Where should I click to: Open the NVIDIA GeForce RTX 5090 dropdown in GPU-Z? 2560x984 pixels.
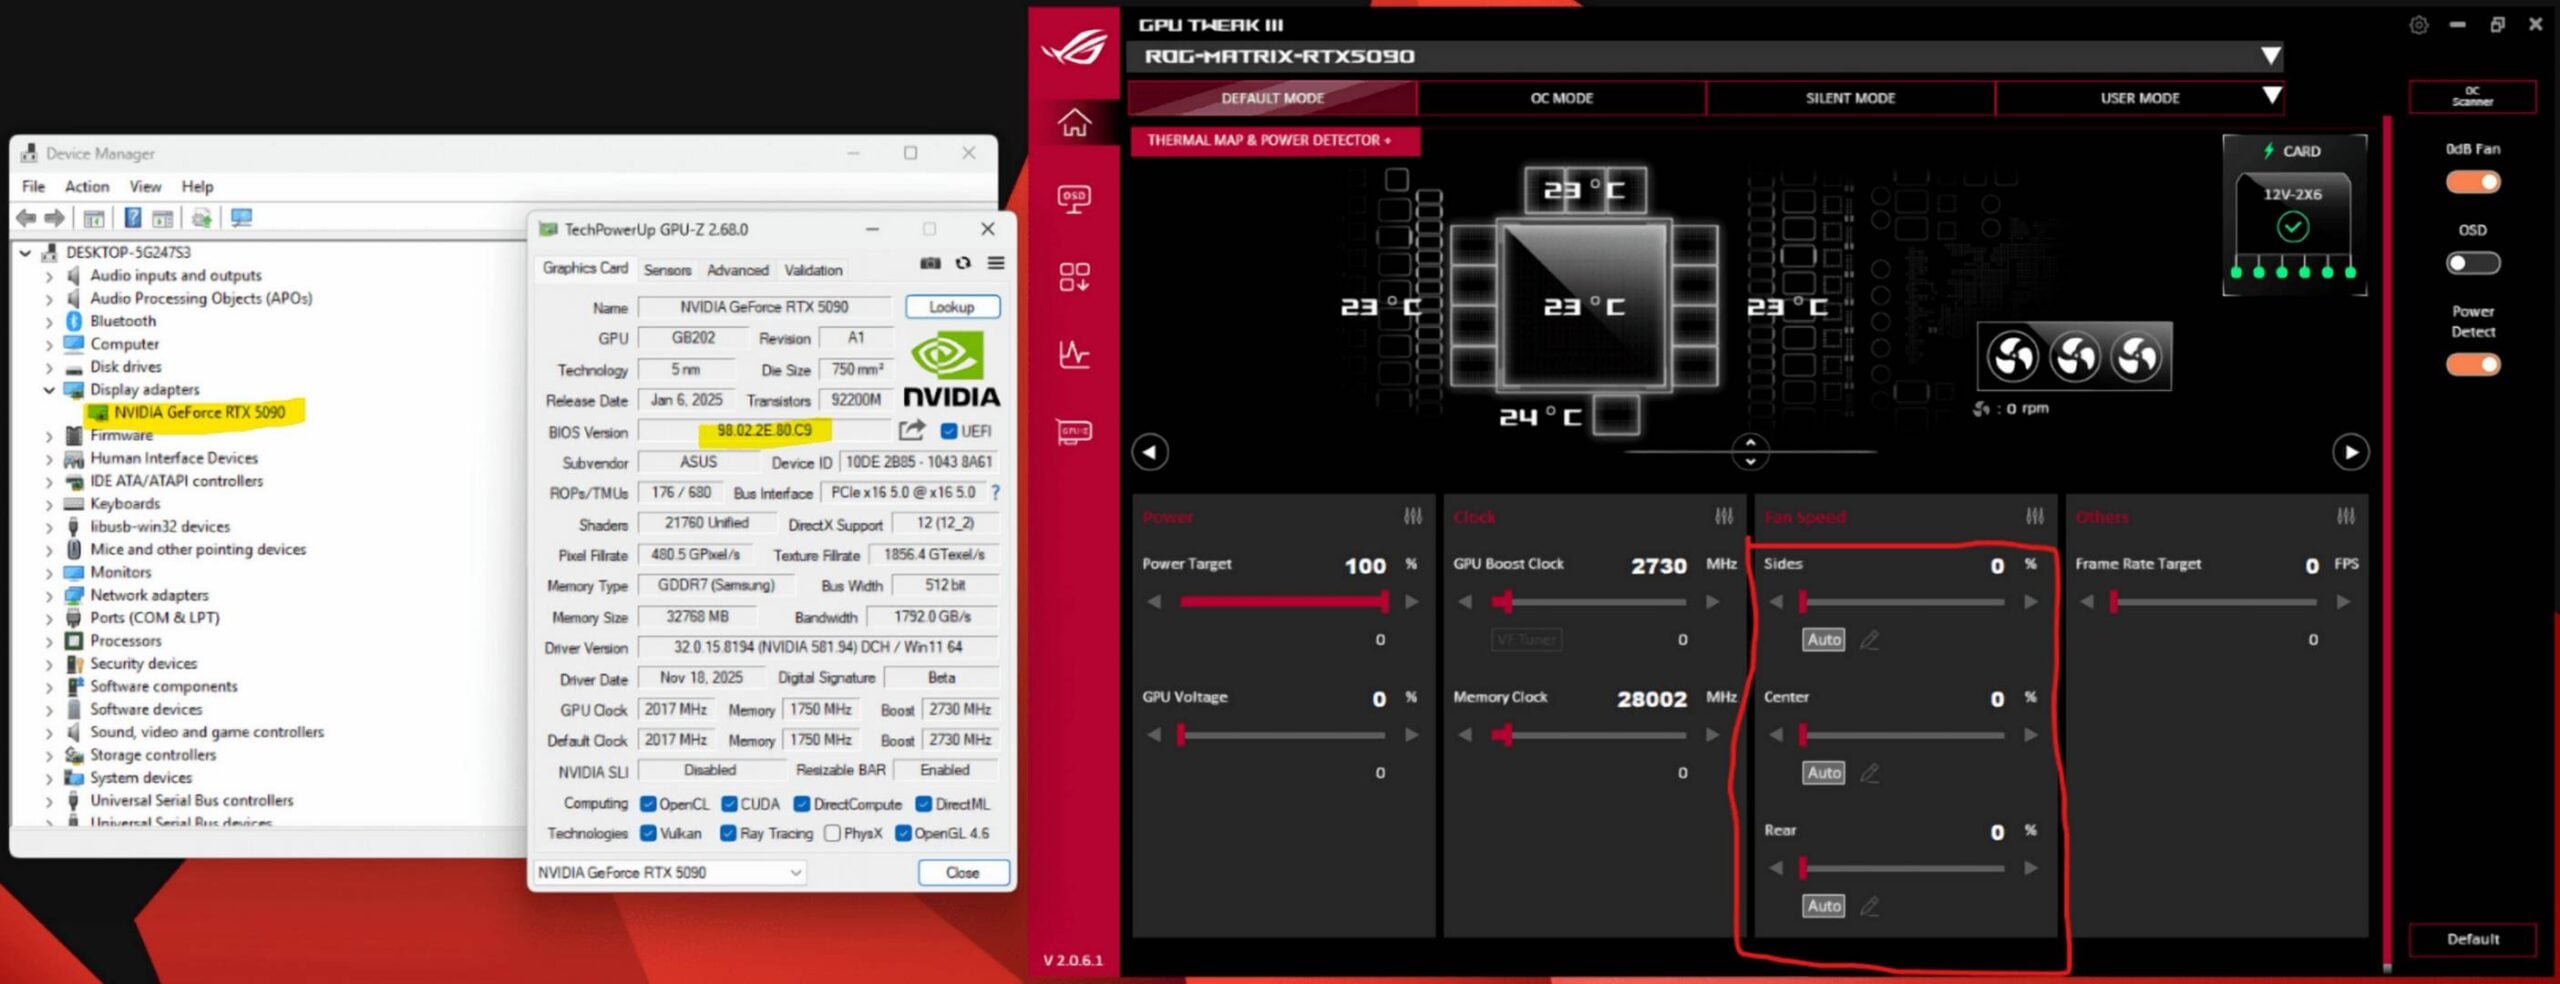click(795, 872)
